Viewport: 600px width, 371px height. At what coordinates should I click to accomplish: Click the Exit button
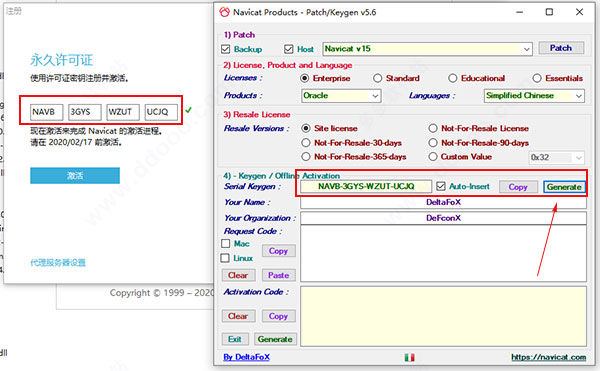point(235,339)
